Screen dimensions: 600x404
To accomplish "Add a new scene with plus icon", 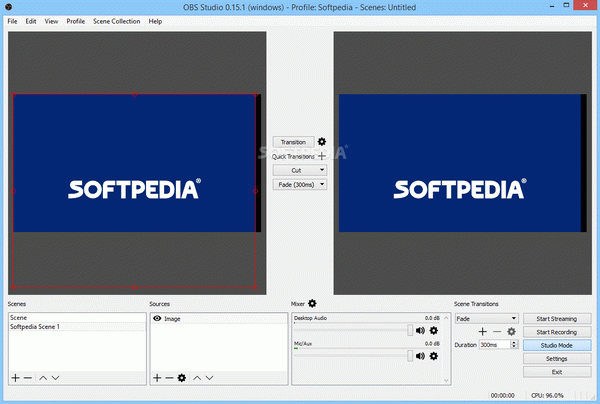I will pyautogui.click(x=15, y=378).
